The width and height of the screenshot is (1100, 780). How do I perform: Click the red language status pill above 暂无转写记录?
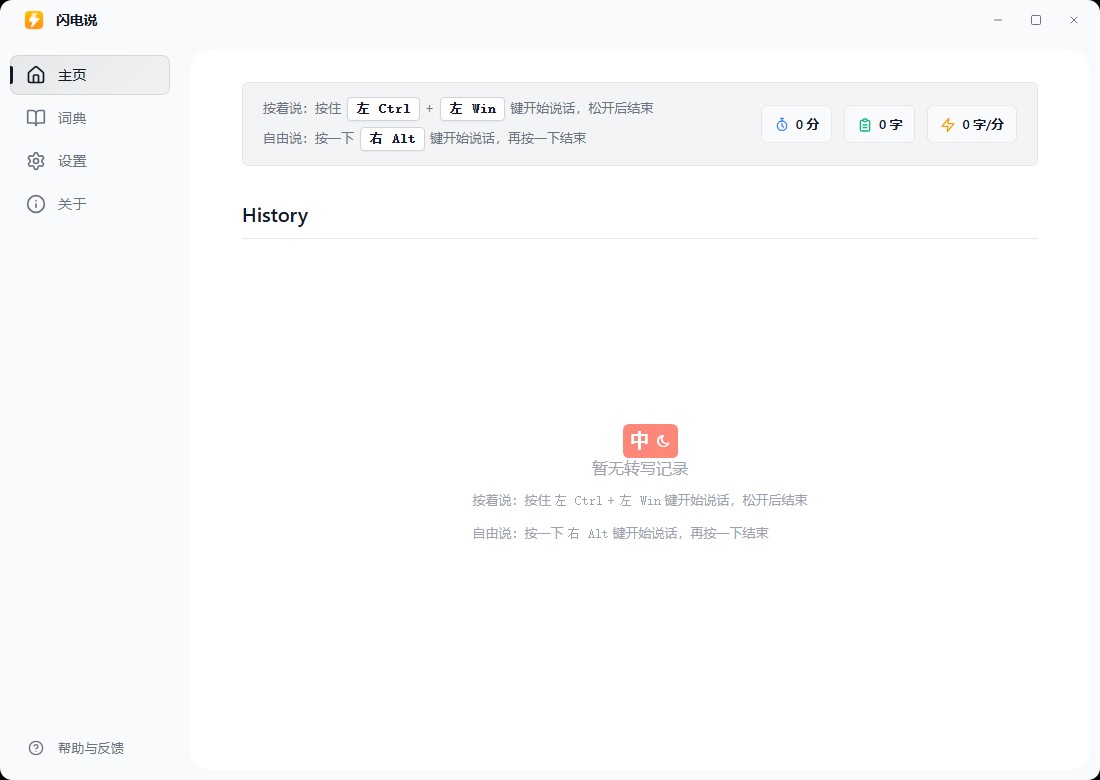(x=650, y=440)
